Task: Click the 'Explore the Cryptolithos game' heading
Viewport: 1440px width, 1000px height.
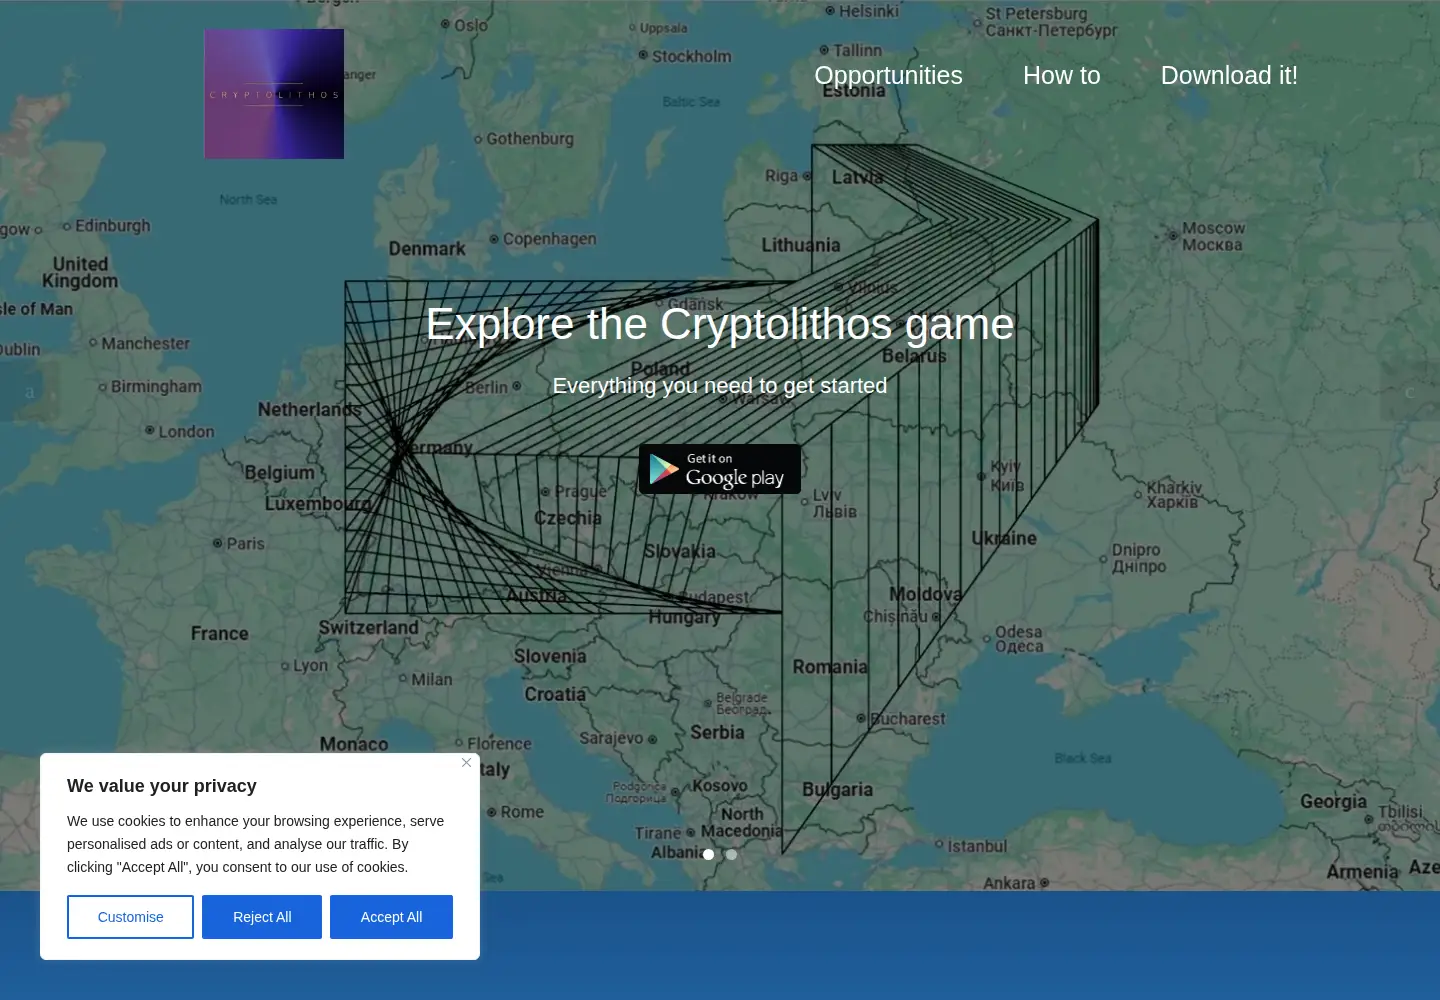Action: [720, 324]
